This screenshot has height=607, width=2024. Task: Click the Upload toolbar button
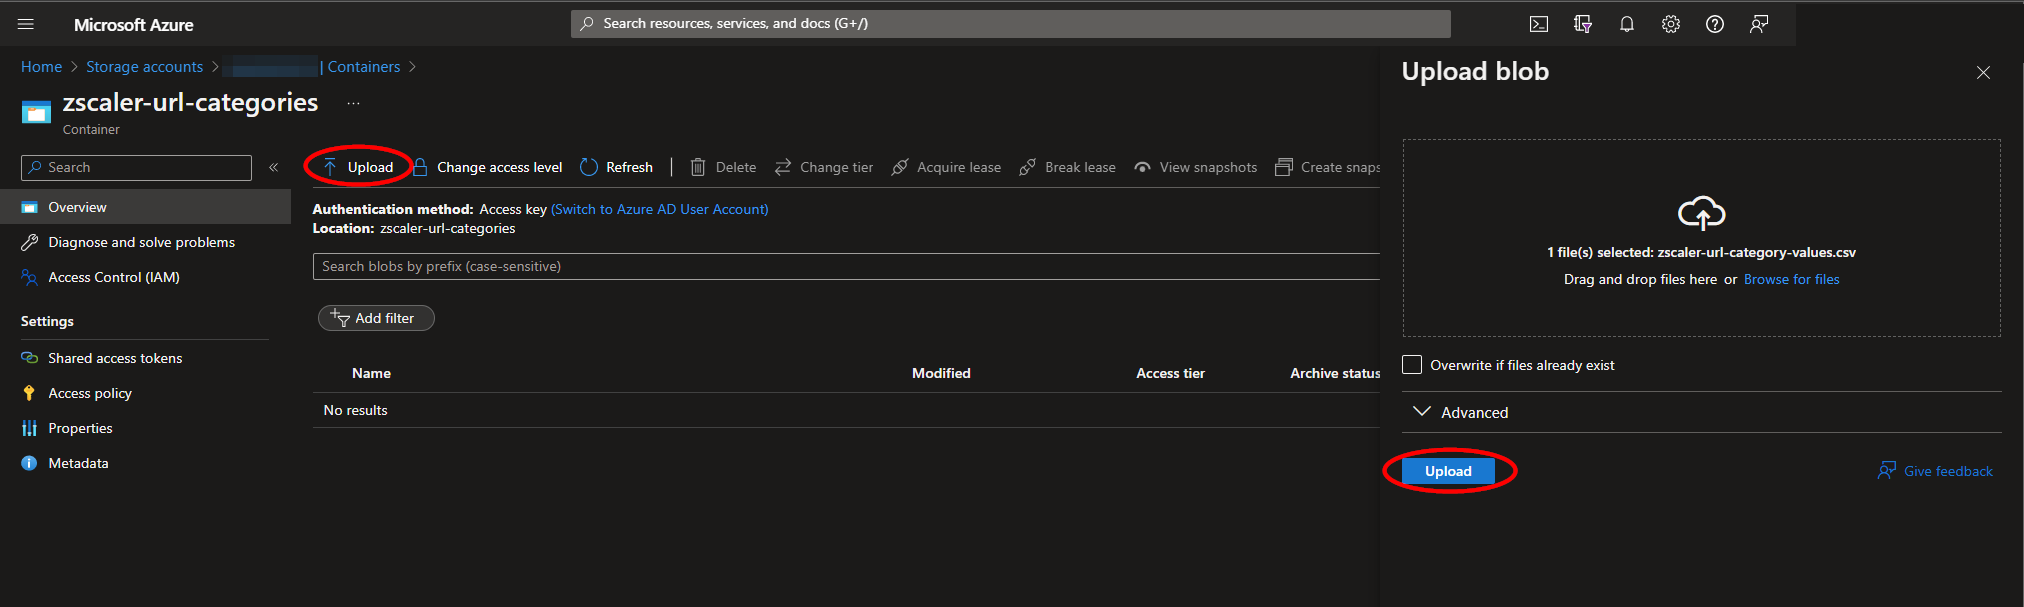pos(358,167)
